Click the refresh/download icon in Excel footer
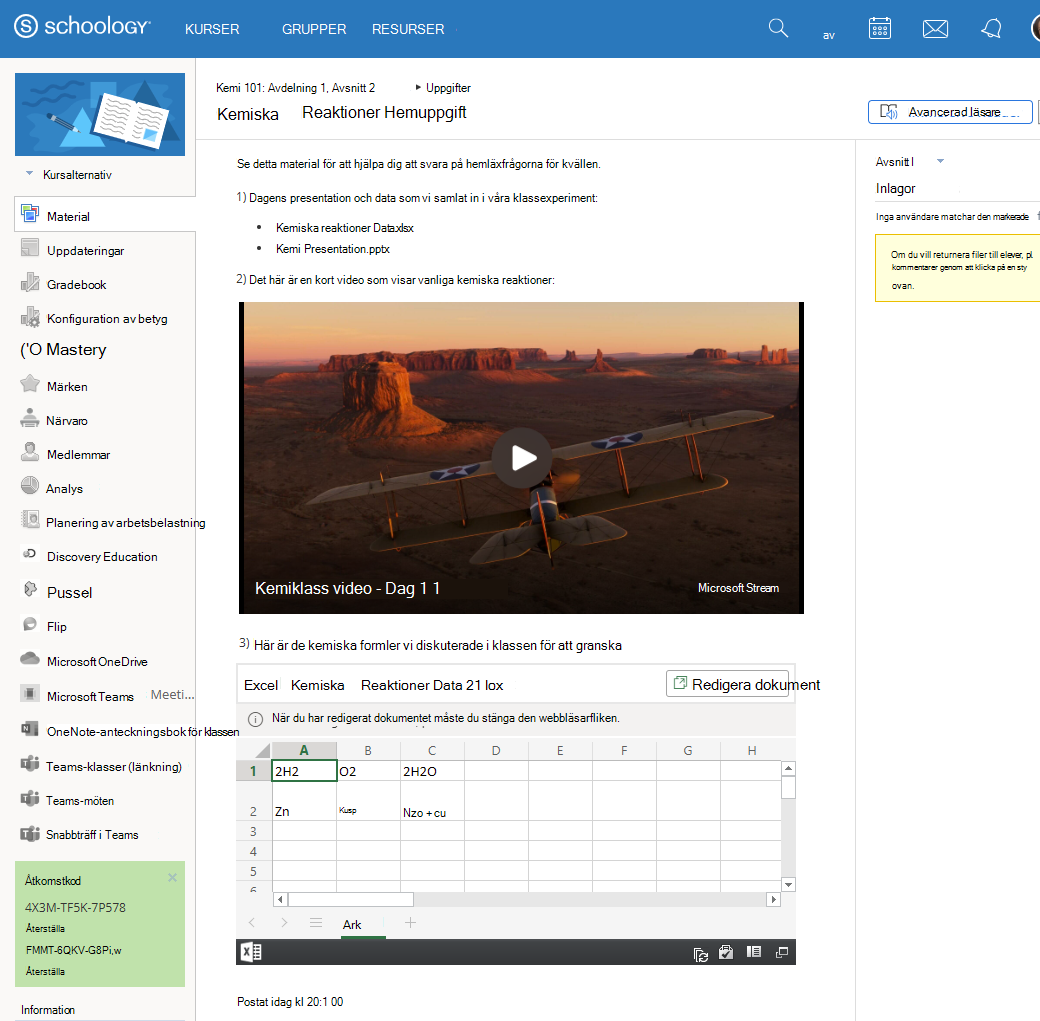 click(x=700, y=954)
